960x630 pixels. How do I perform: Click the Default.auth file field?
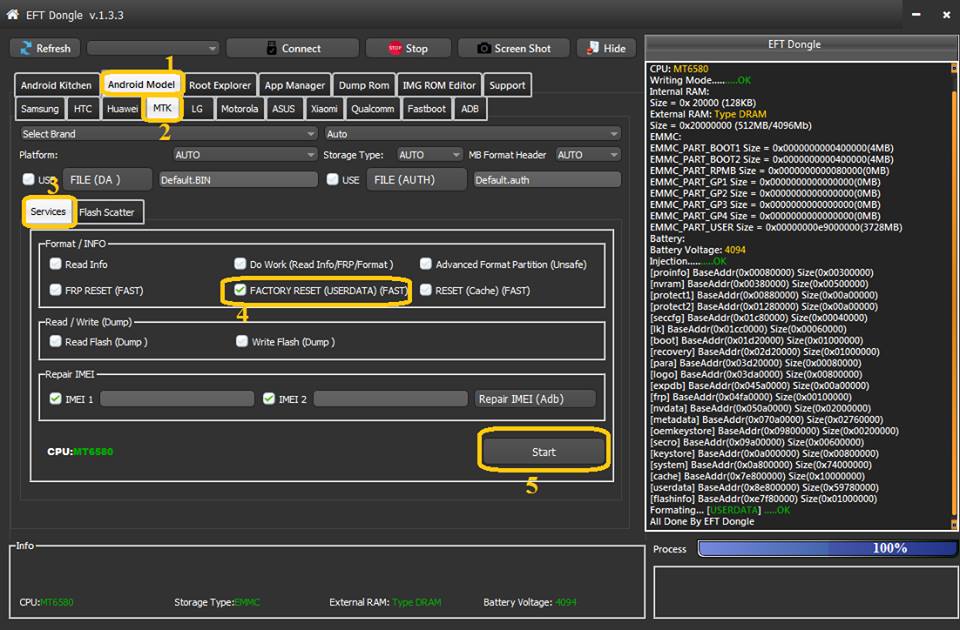tap(547, 179)
